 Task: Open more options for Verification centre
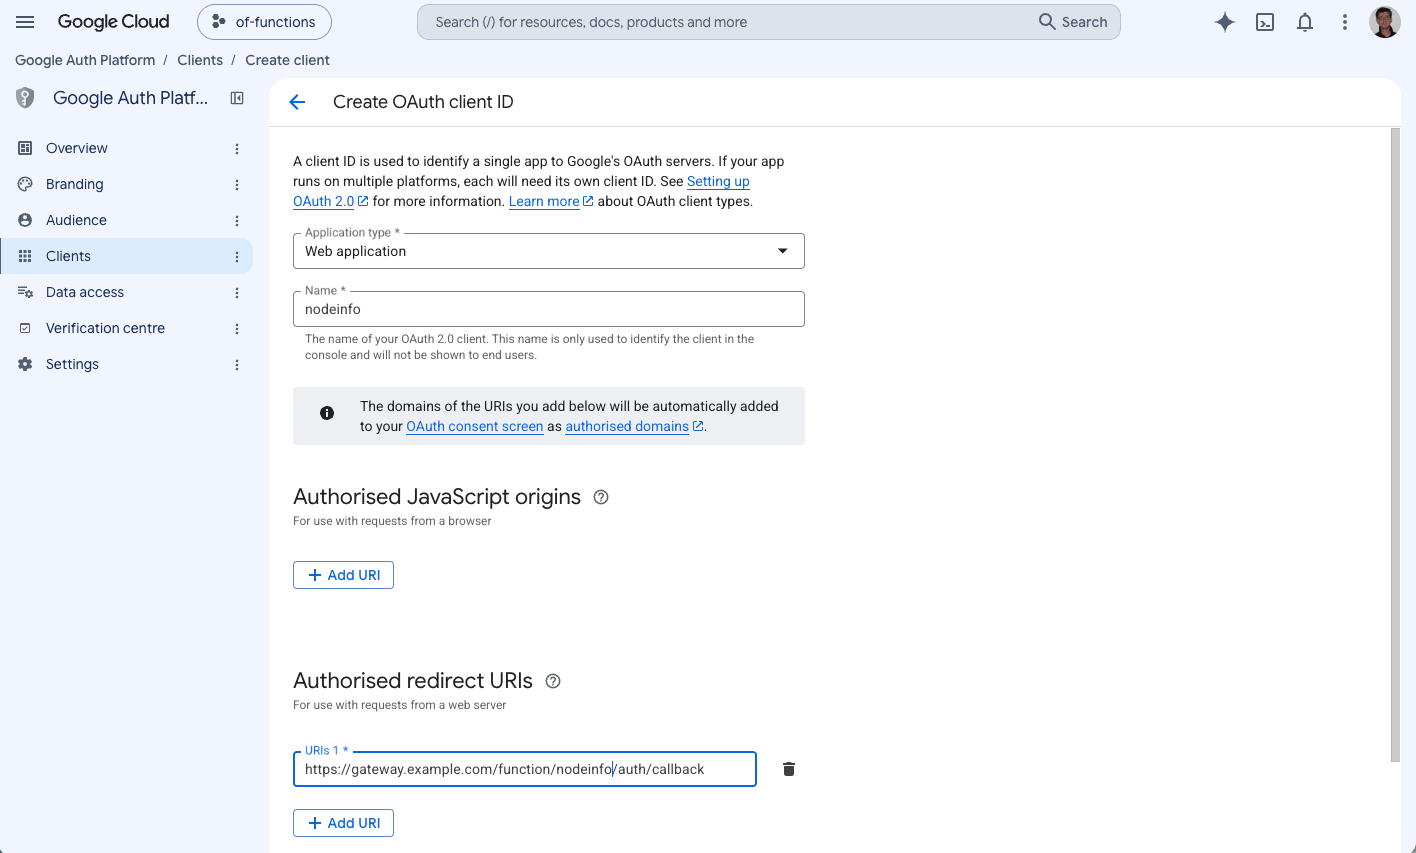(237, 329)
